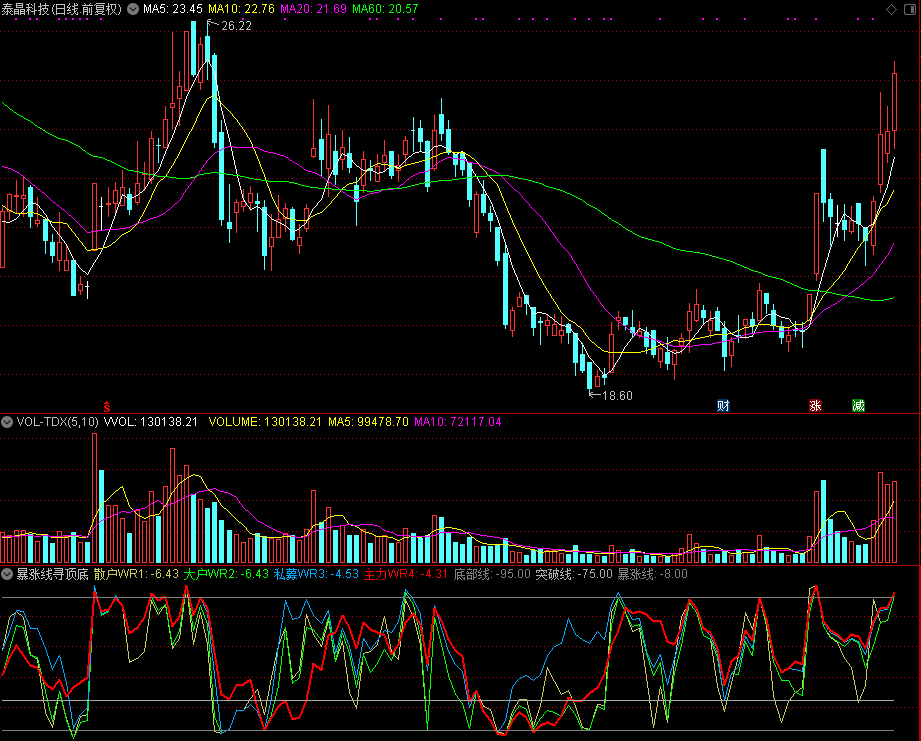Click the green 大户WR2: -6.43 label
The width and height of the screenshot is (921, 741).
pos(226,574)
